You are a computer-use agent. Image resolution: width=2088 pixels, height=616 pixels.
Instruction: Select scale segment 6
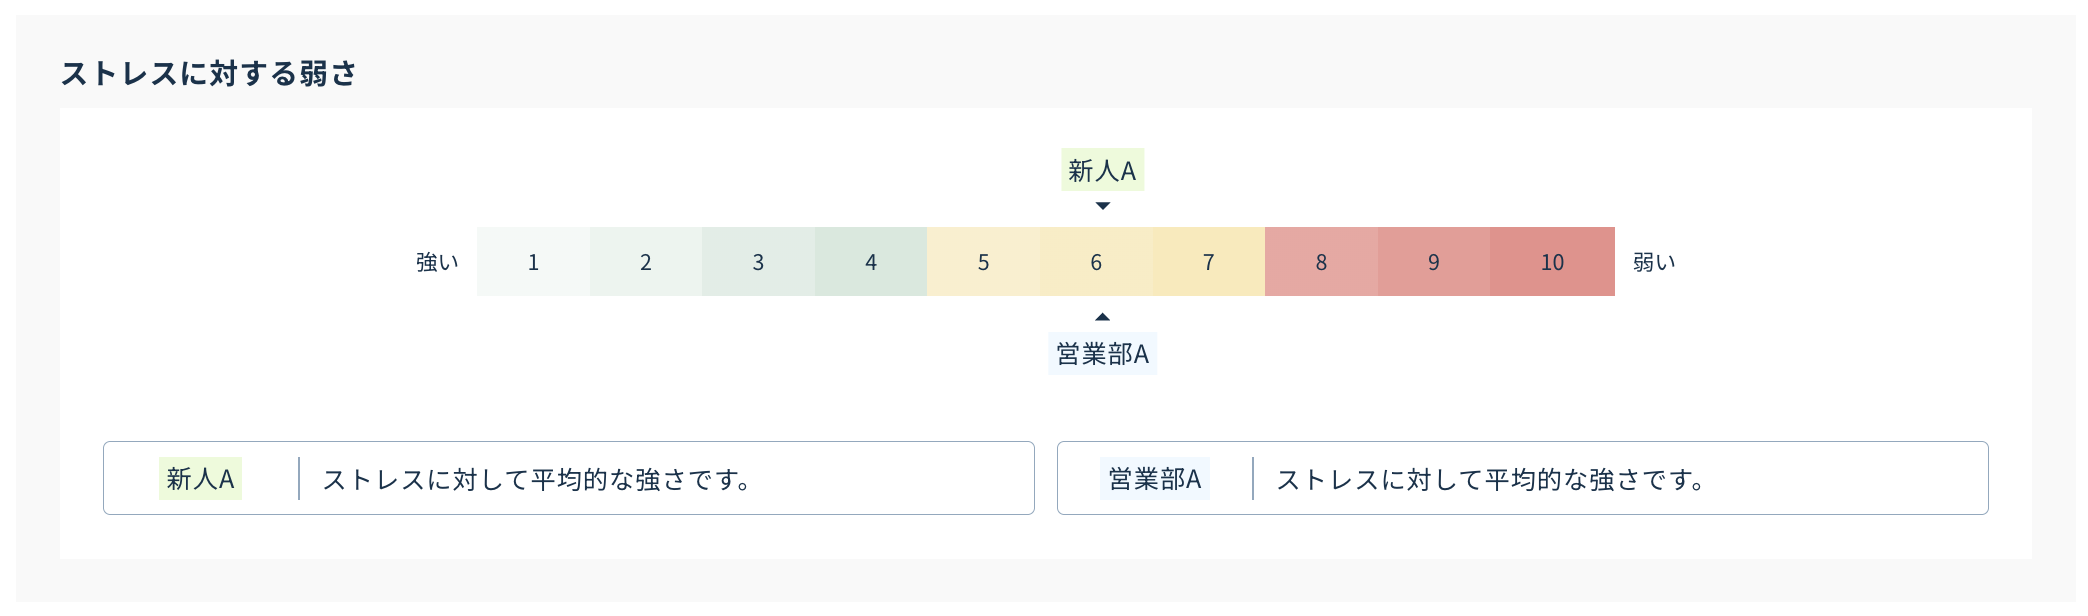(x=1096, y=261)
